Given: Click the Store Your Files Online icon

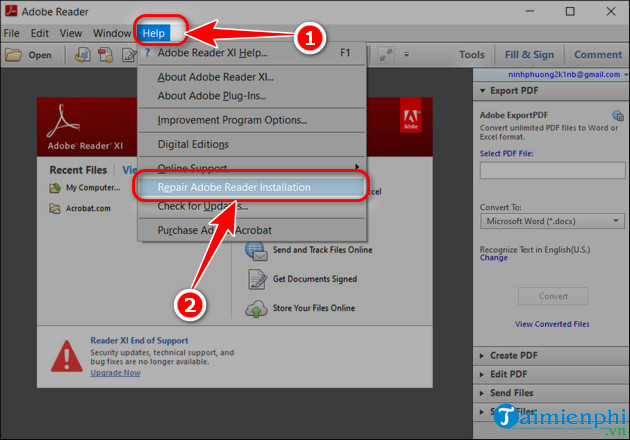Looking at the screenshot, I should (x=256, y=309).
